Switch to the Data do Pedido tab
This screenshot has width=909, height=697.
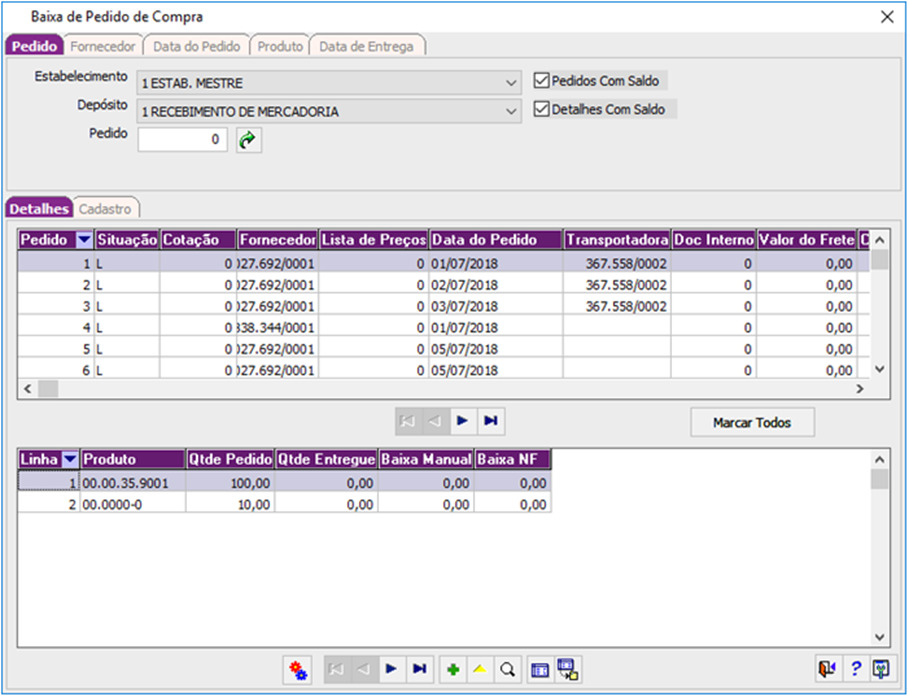click(197, 46)
